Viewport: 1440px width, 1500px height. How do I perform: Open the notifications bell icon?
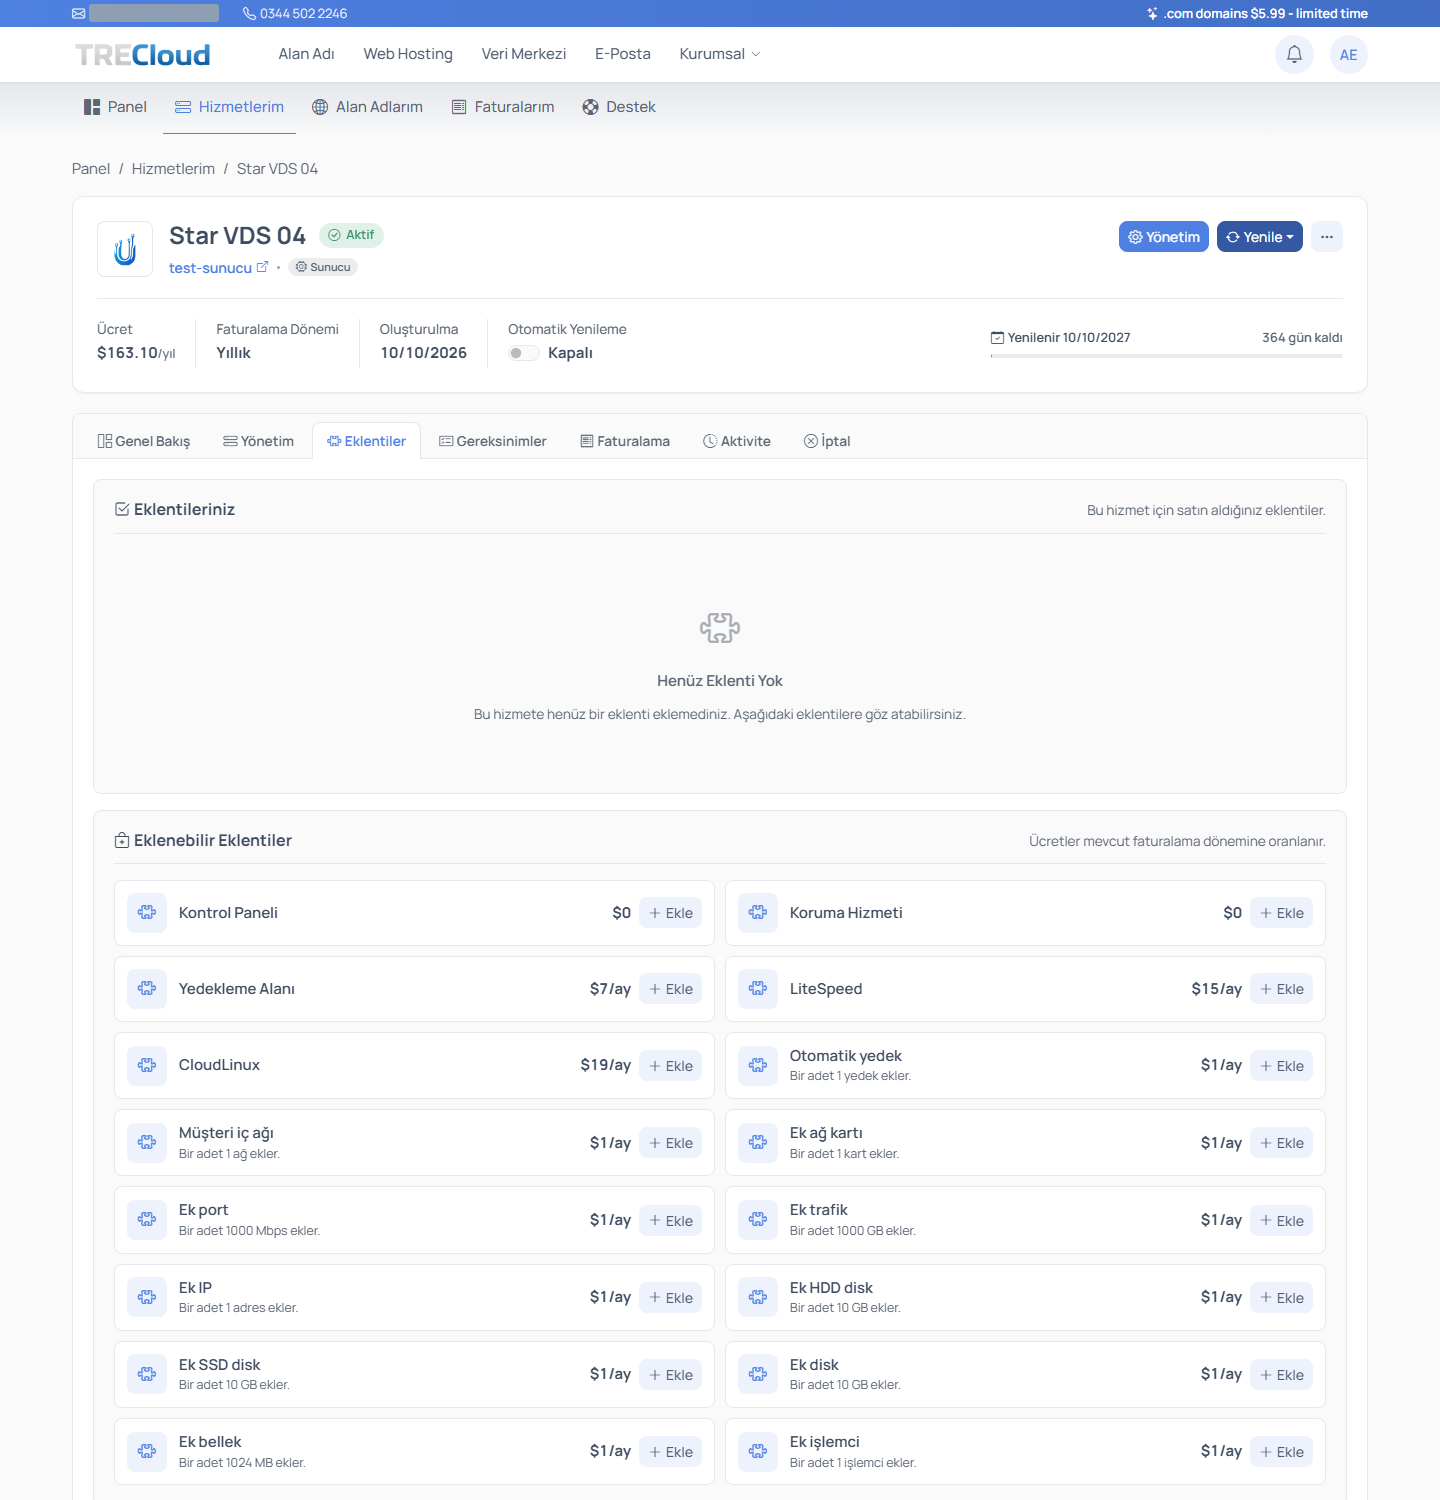click(1294, 54)
